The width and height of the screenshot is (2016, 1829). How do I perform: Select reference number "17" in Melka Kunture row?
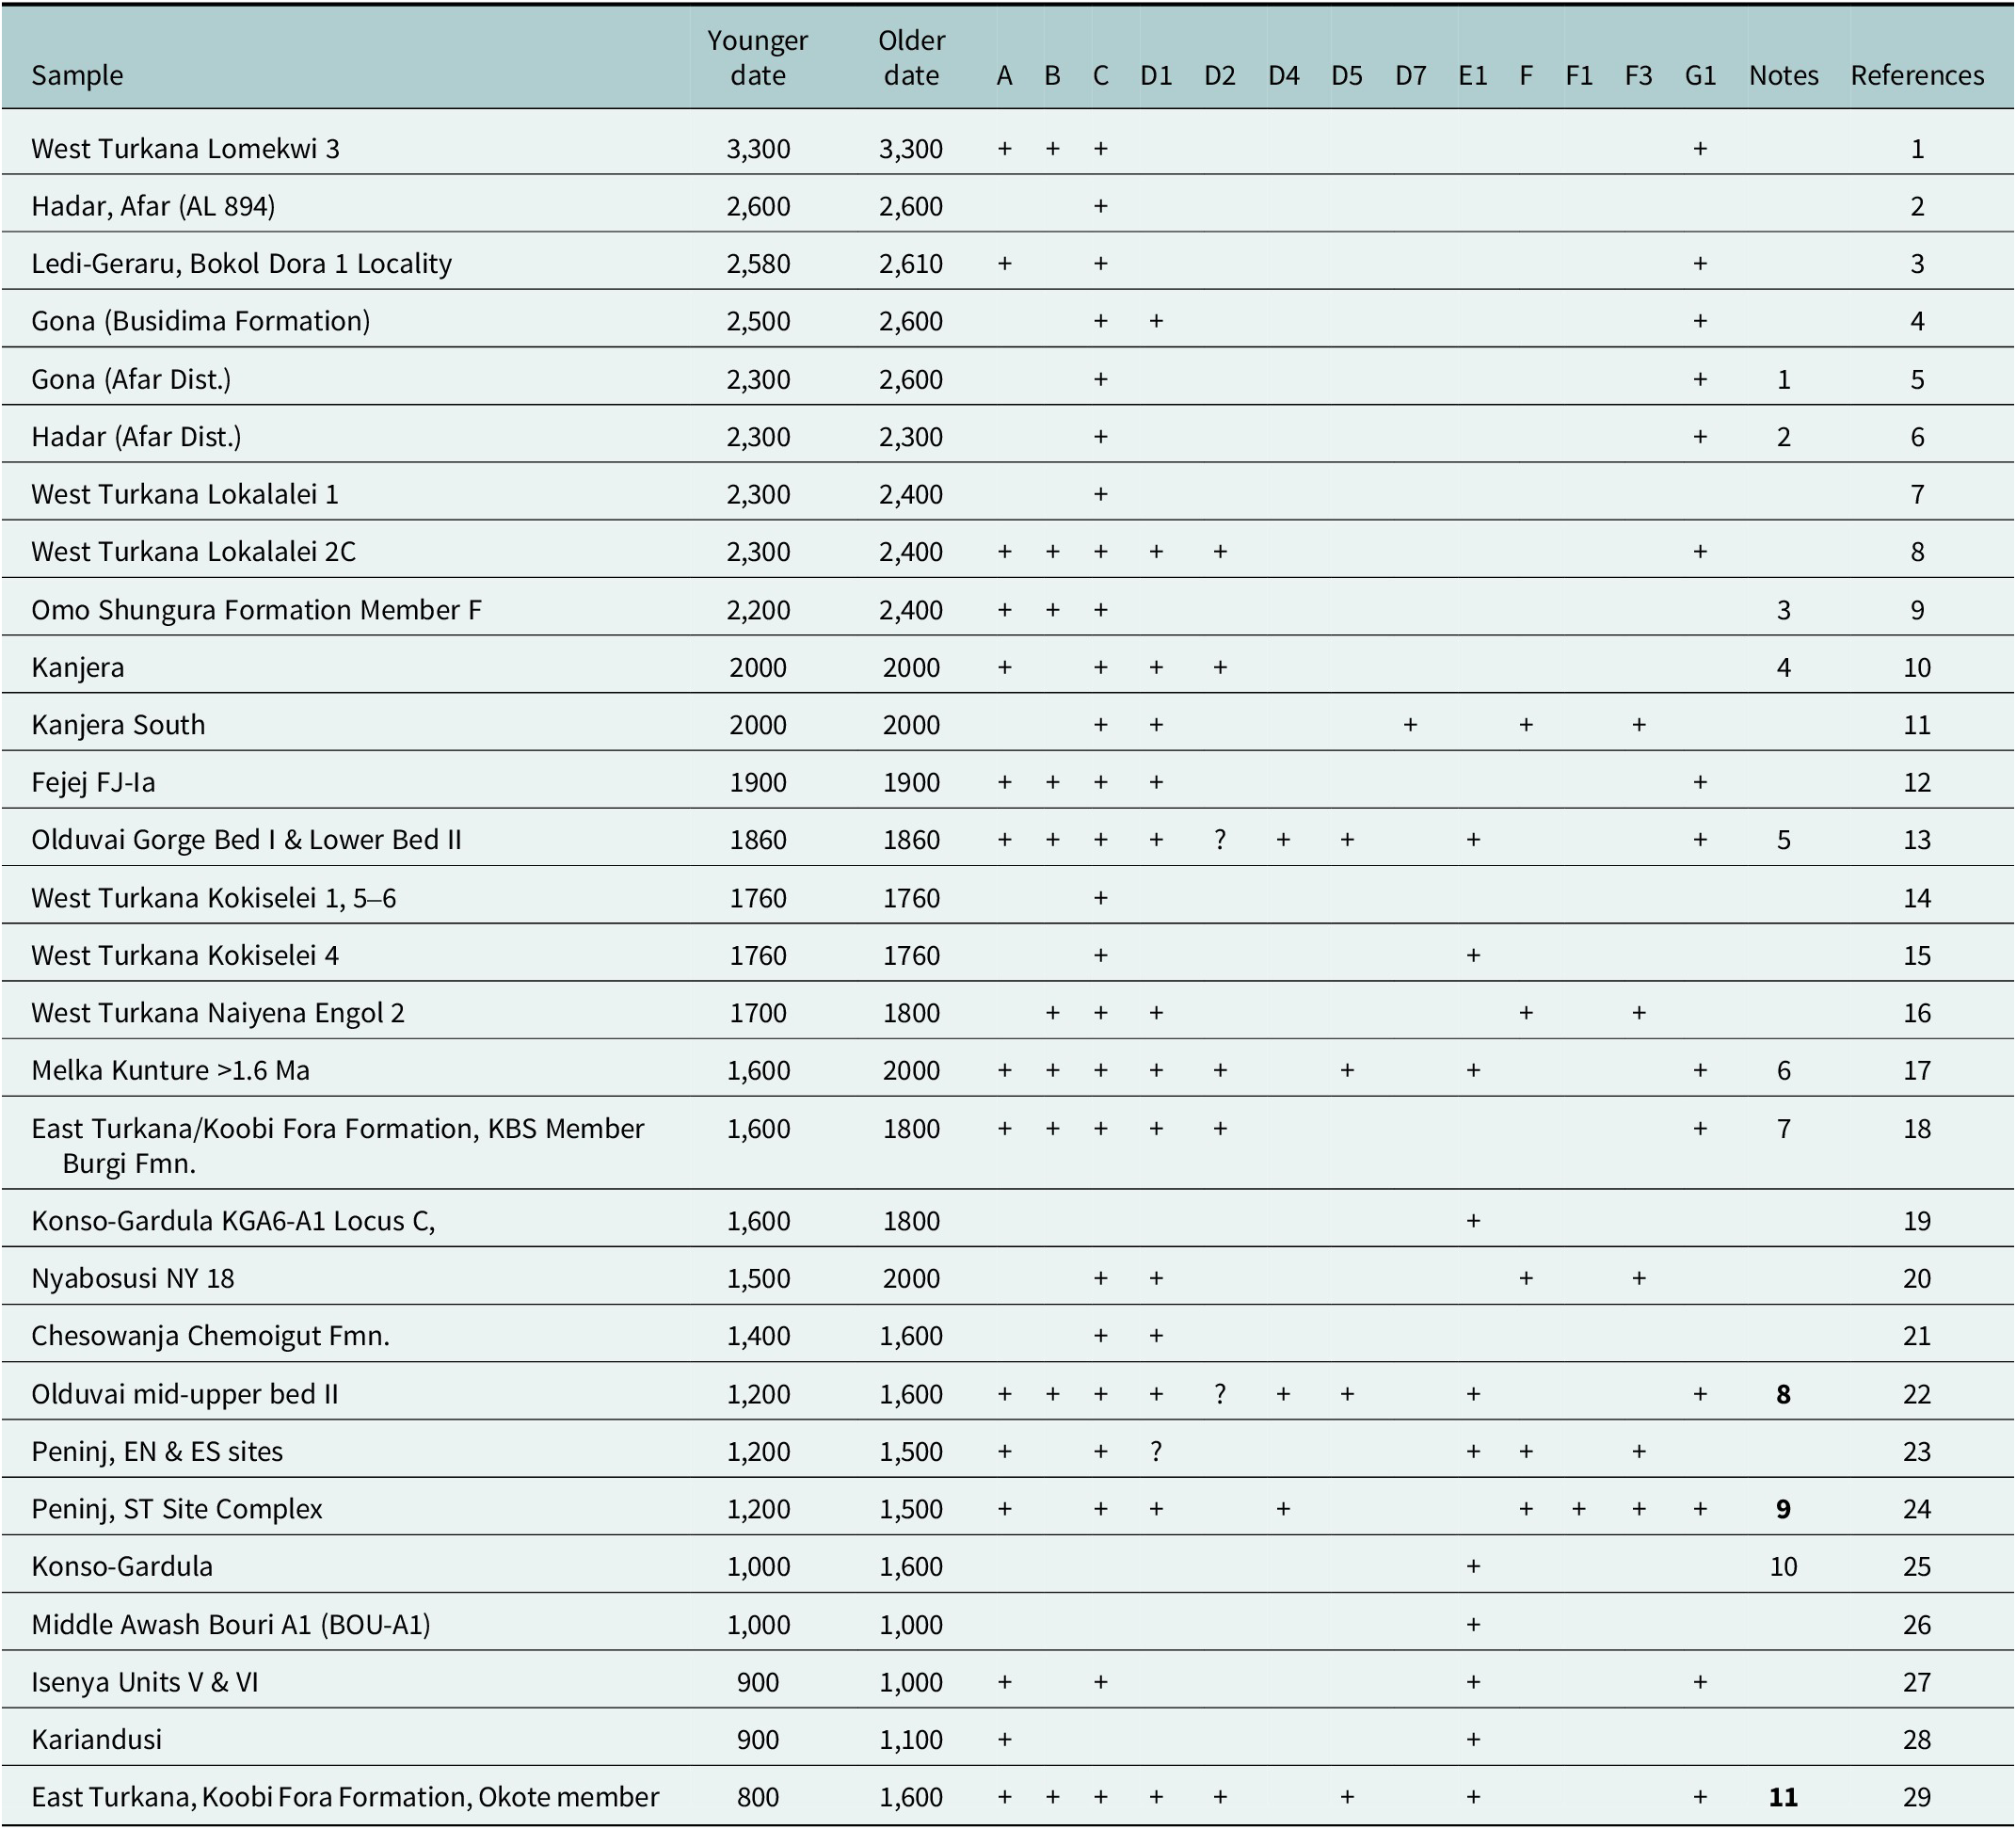point(1917,1071)
